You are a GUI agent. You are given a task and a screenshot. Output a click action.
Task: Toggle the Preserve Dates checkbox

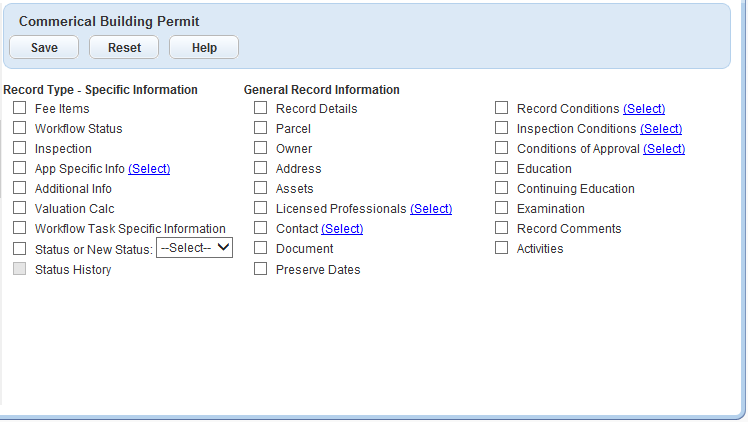tap(261, 269)
